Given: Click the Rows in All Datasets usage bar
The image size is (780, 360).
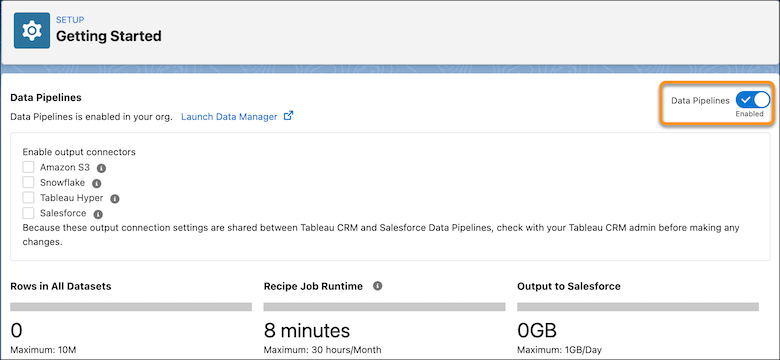Looking at the screenshot, I should (x=131, y=307).
